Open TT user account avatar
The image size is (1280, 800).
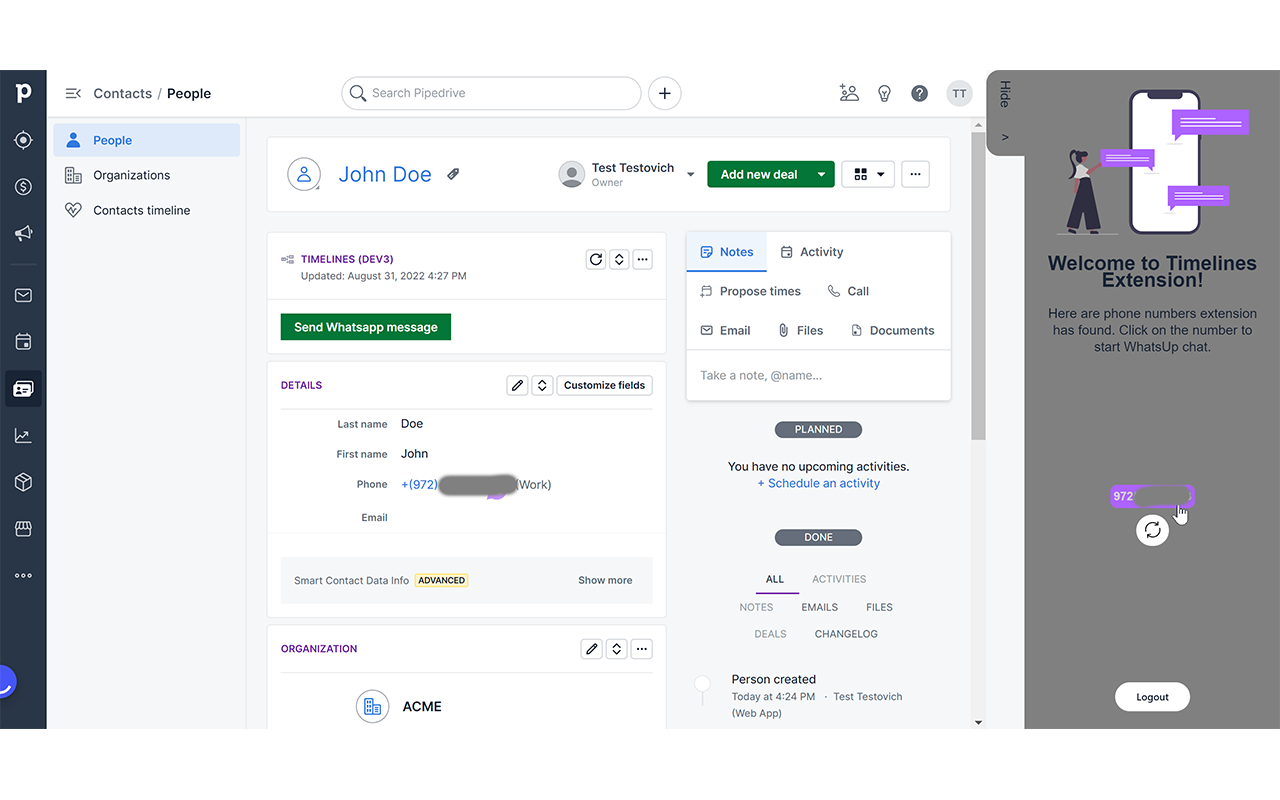click(959, 93)
